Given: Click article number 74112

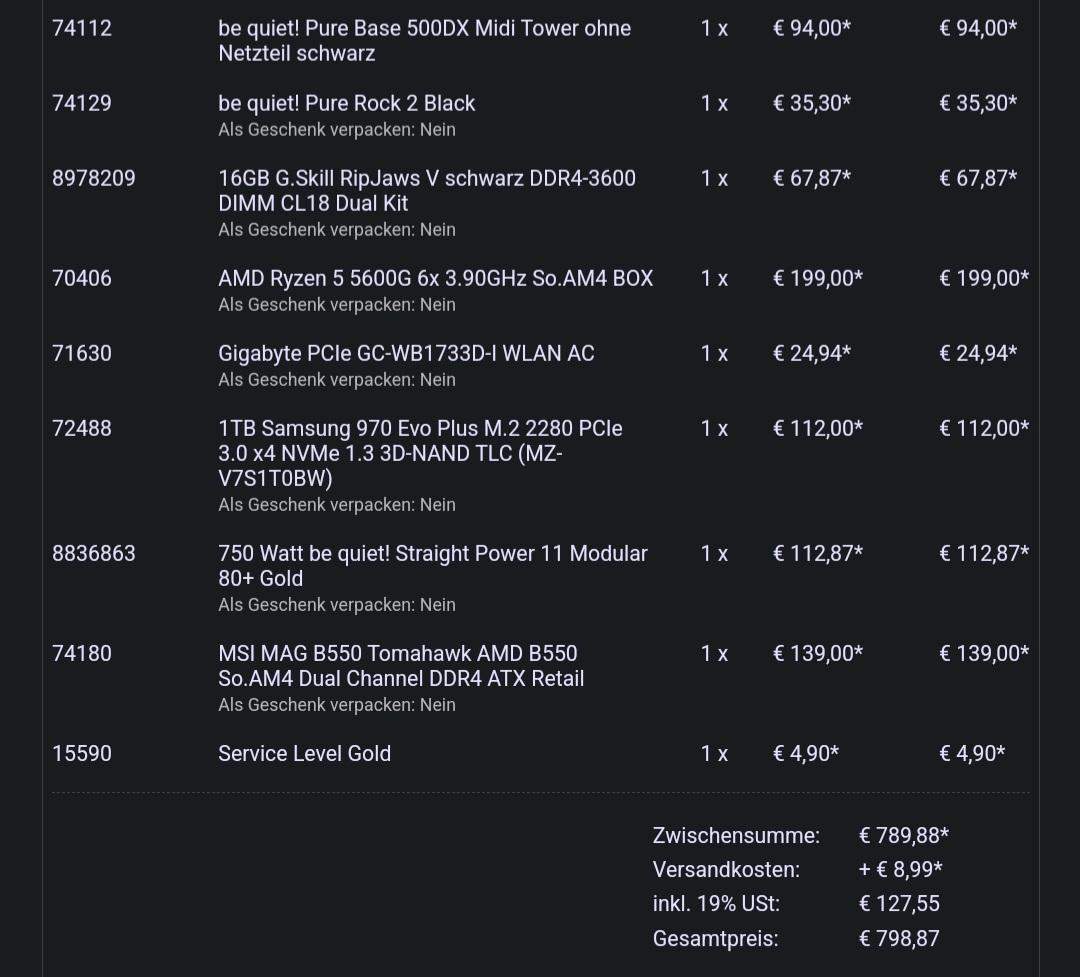Looking at the screenshot, I should click(82, 28).
